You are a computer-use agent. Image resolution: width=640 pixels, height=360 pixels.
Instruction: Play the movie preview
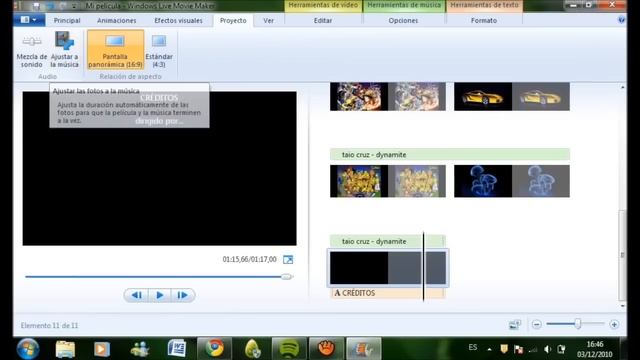click(x=160, y=295)
